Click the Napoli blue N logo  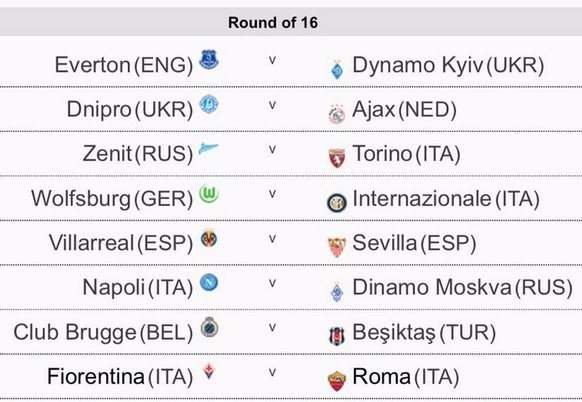(209, 282)
